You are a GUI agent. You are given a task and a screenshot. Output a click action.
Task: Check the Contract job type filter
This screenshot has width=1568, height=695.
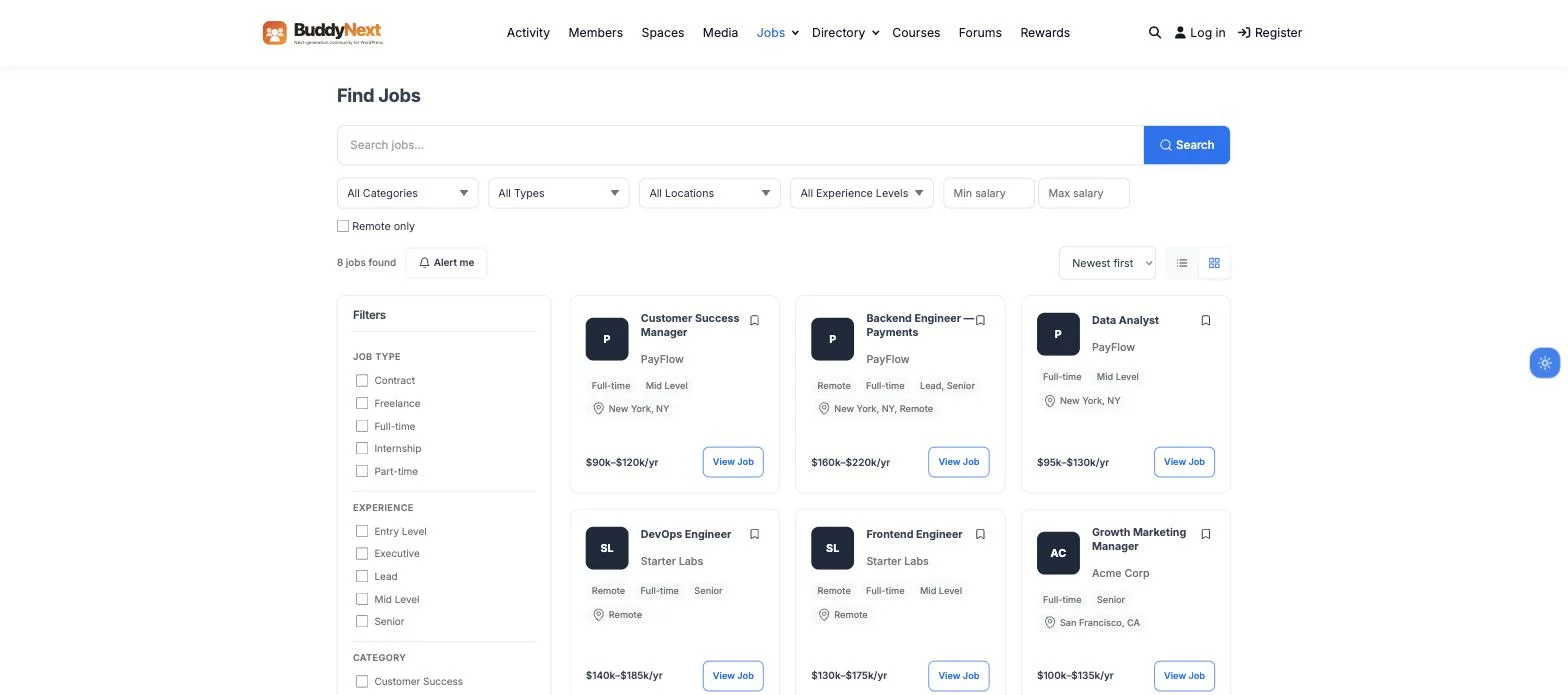[x=362, y=380]
